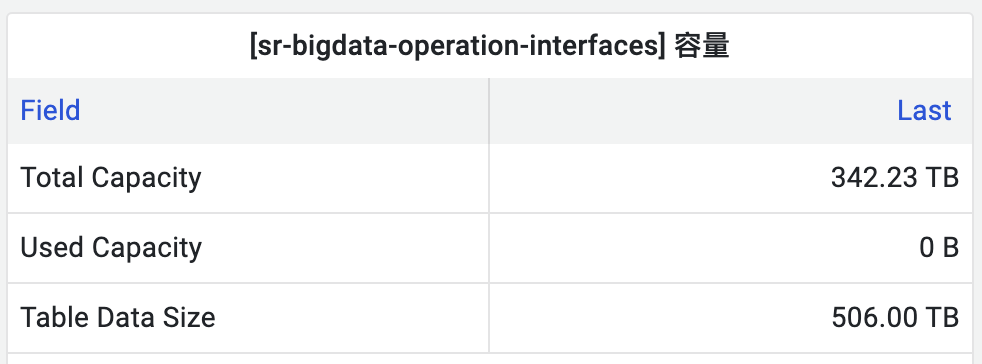Sort the table by Field column header
The image size is (982, 364).
tap(50, 111)
